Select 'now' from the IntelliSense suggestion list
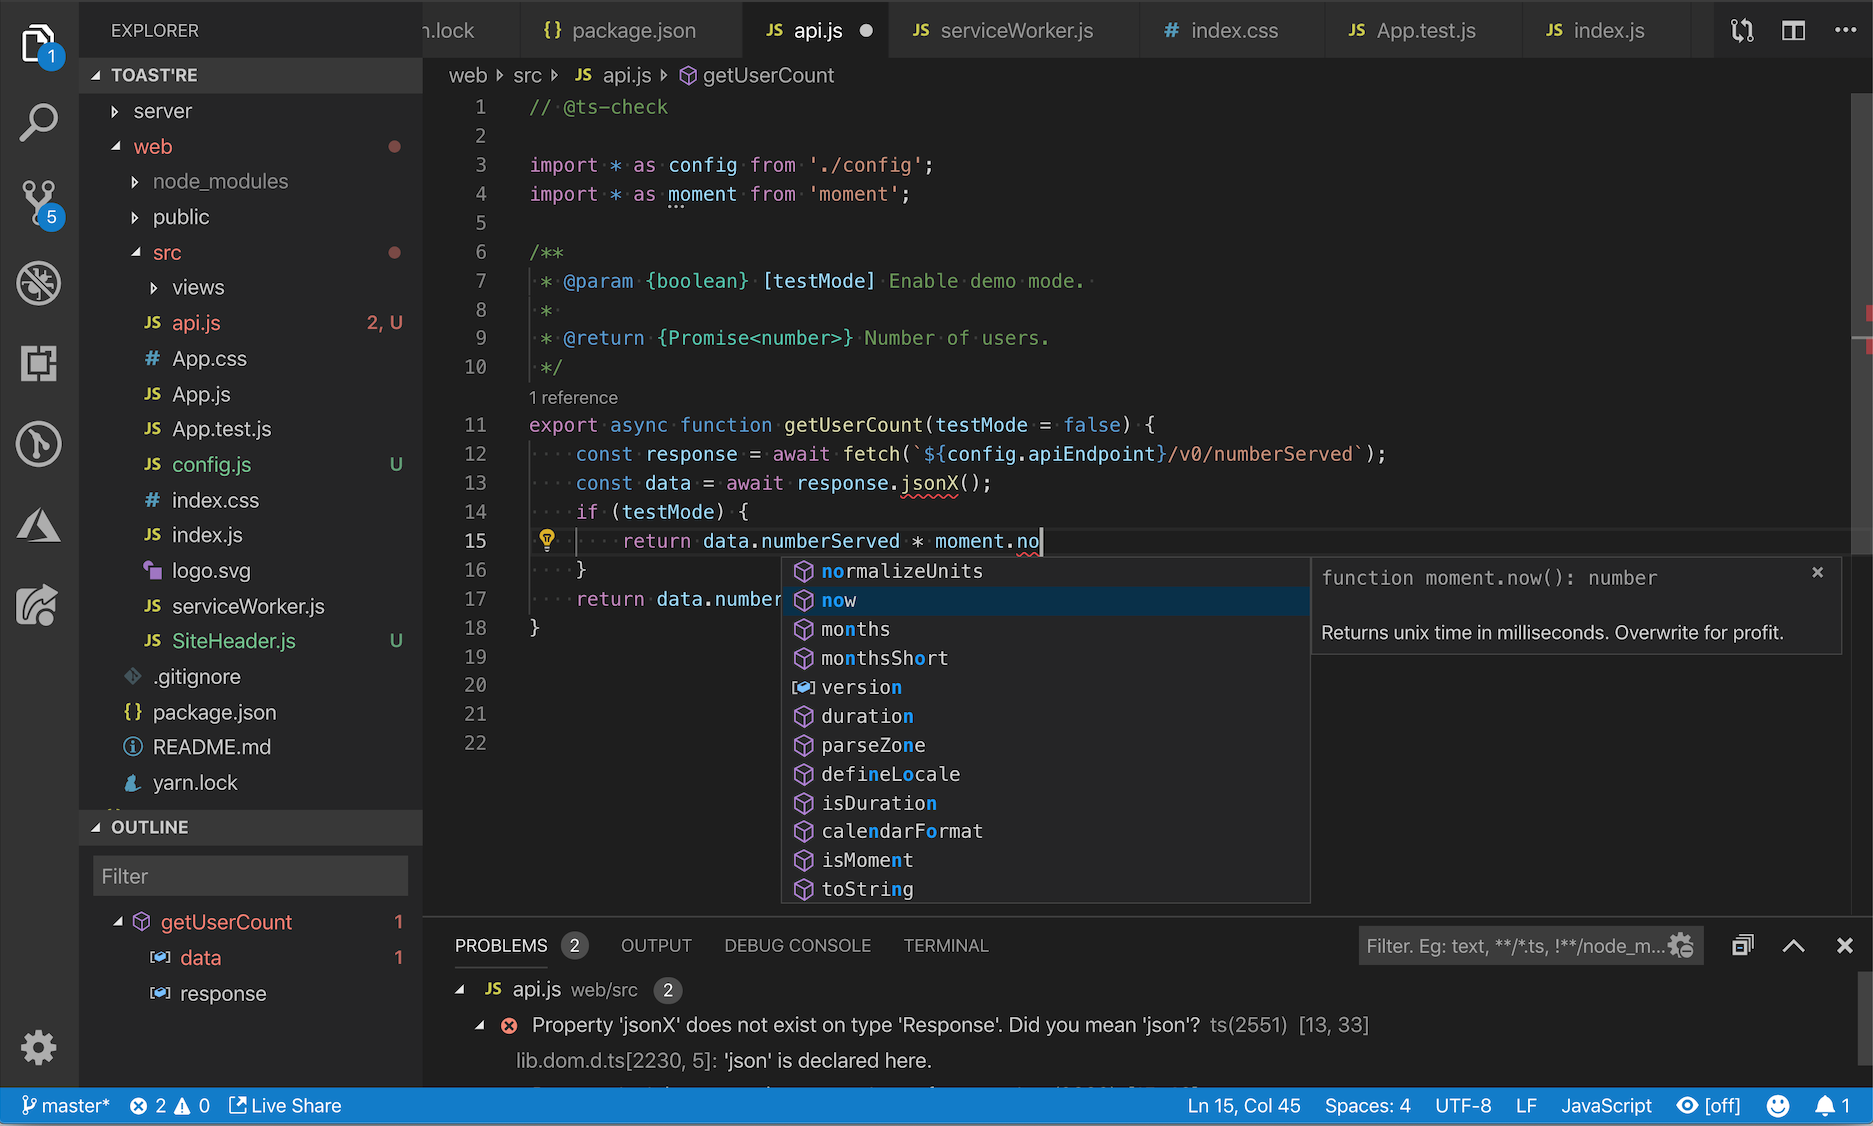Viewport: 1873px width, 1126px height. pyautogui.click(x=838, y=600)
